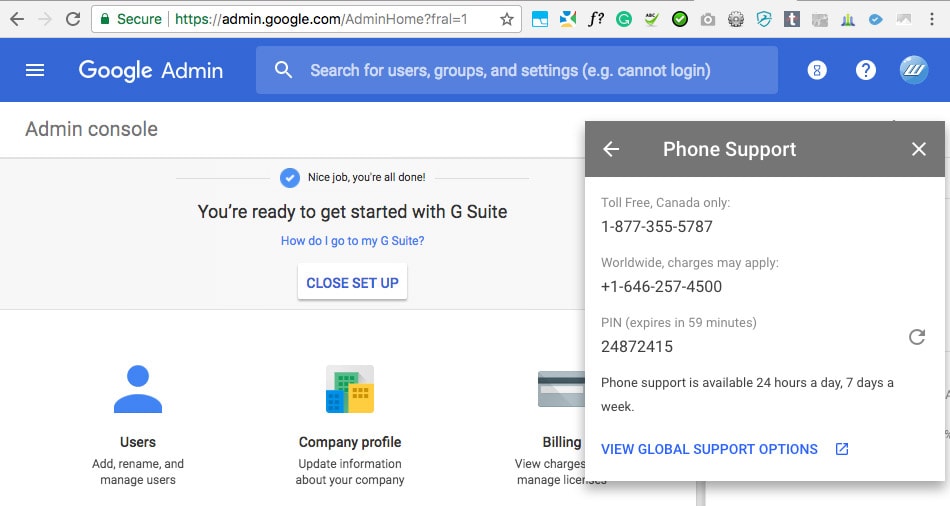Open VIEW GLOBAL SUPPORT OPTIONS link

[x=709, y=449]
